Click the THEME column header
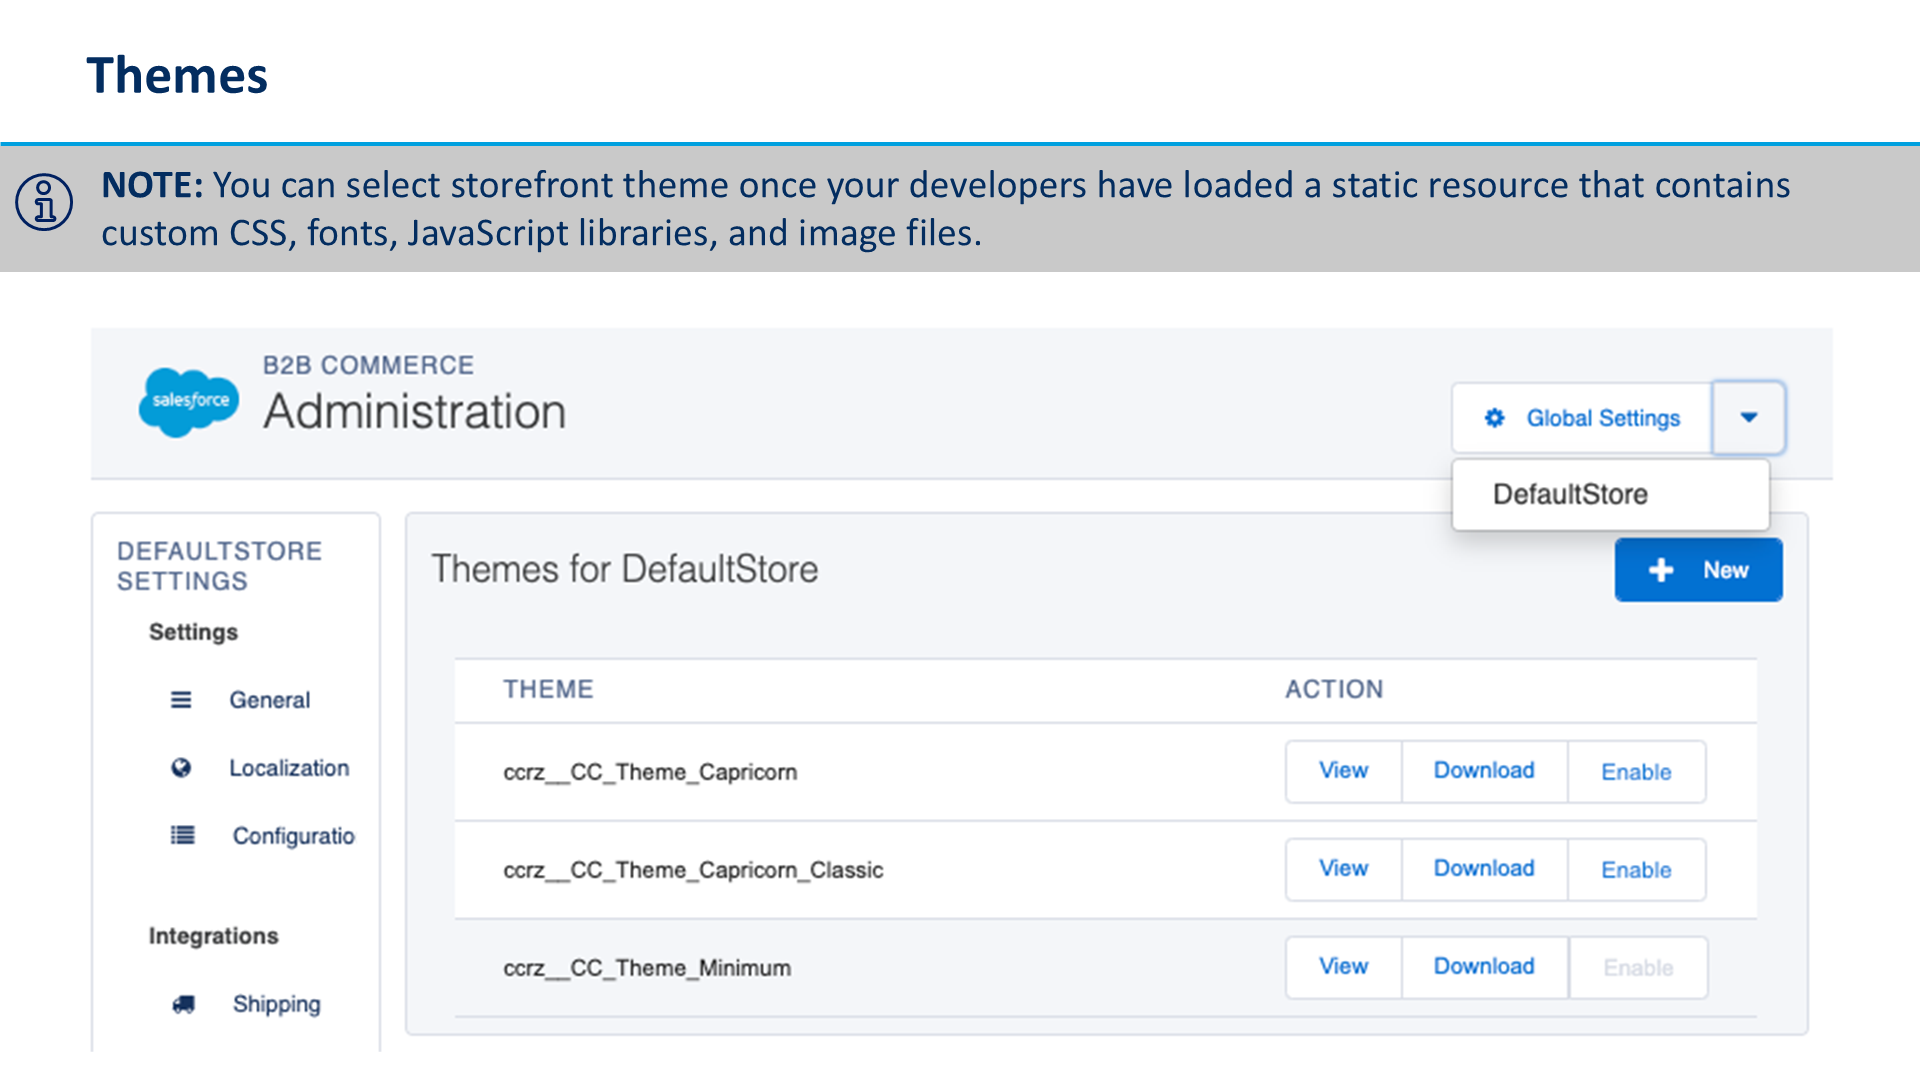The height and width of the screenshot is (1080, 1920). pyautogui.click(x=548, y=689)
